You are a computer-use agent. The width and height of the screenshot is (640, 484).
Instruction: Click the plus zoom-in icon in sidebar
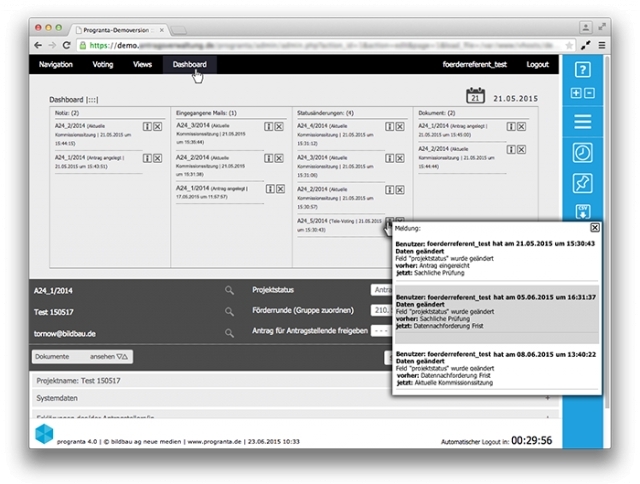coord(576,93)
